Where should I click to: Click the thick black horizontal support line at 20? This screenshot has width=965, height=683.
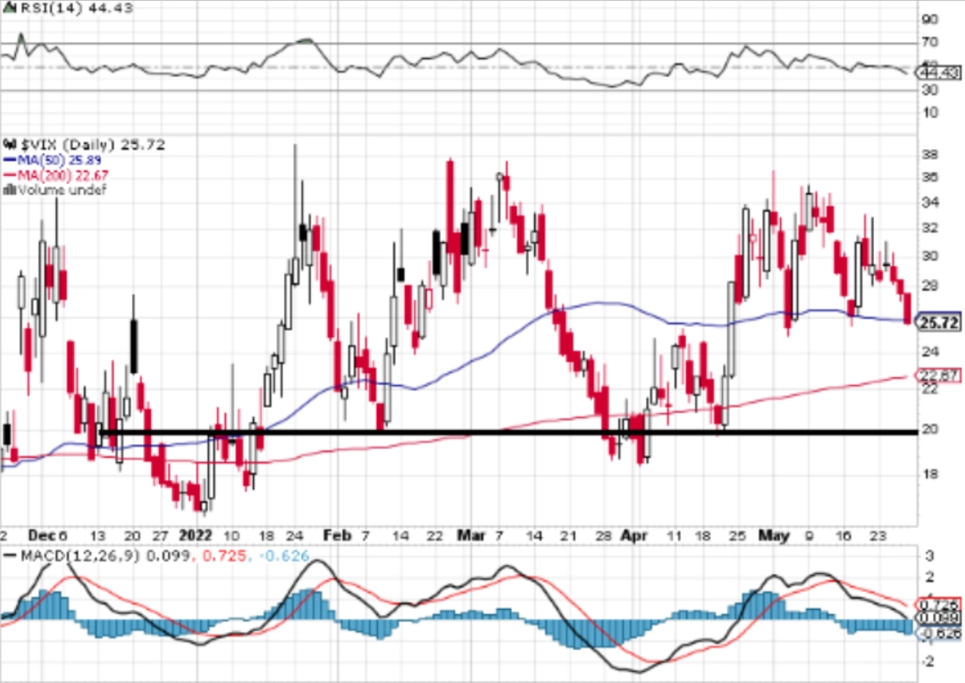point(508,433)
